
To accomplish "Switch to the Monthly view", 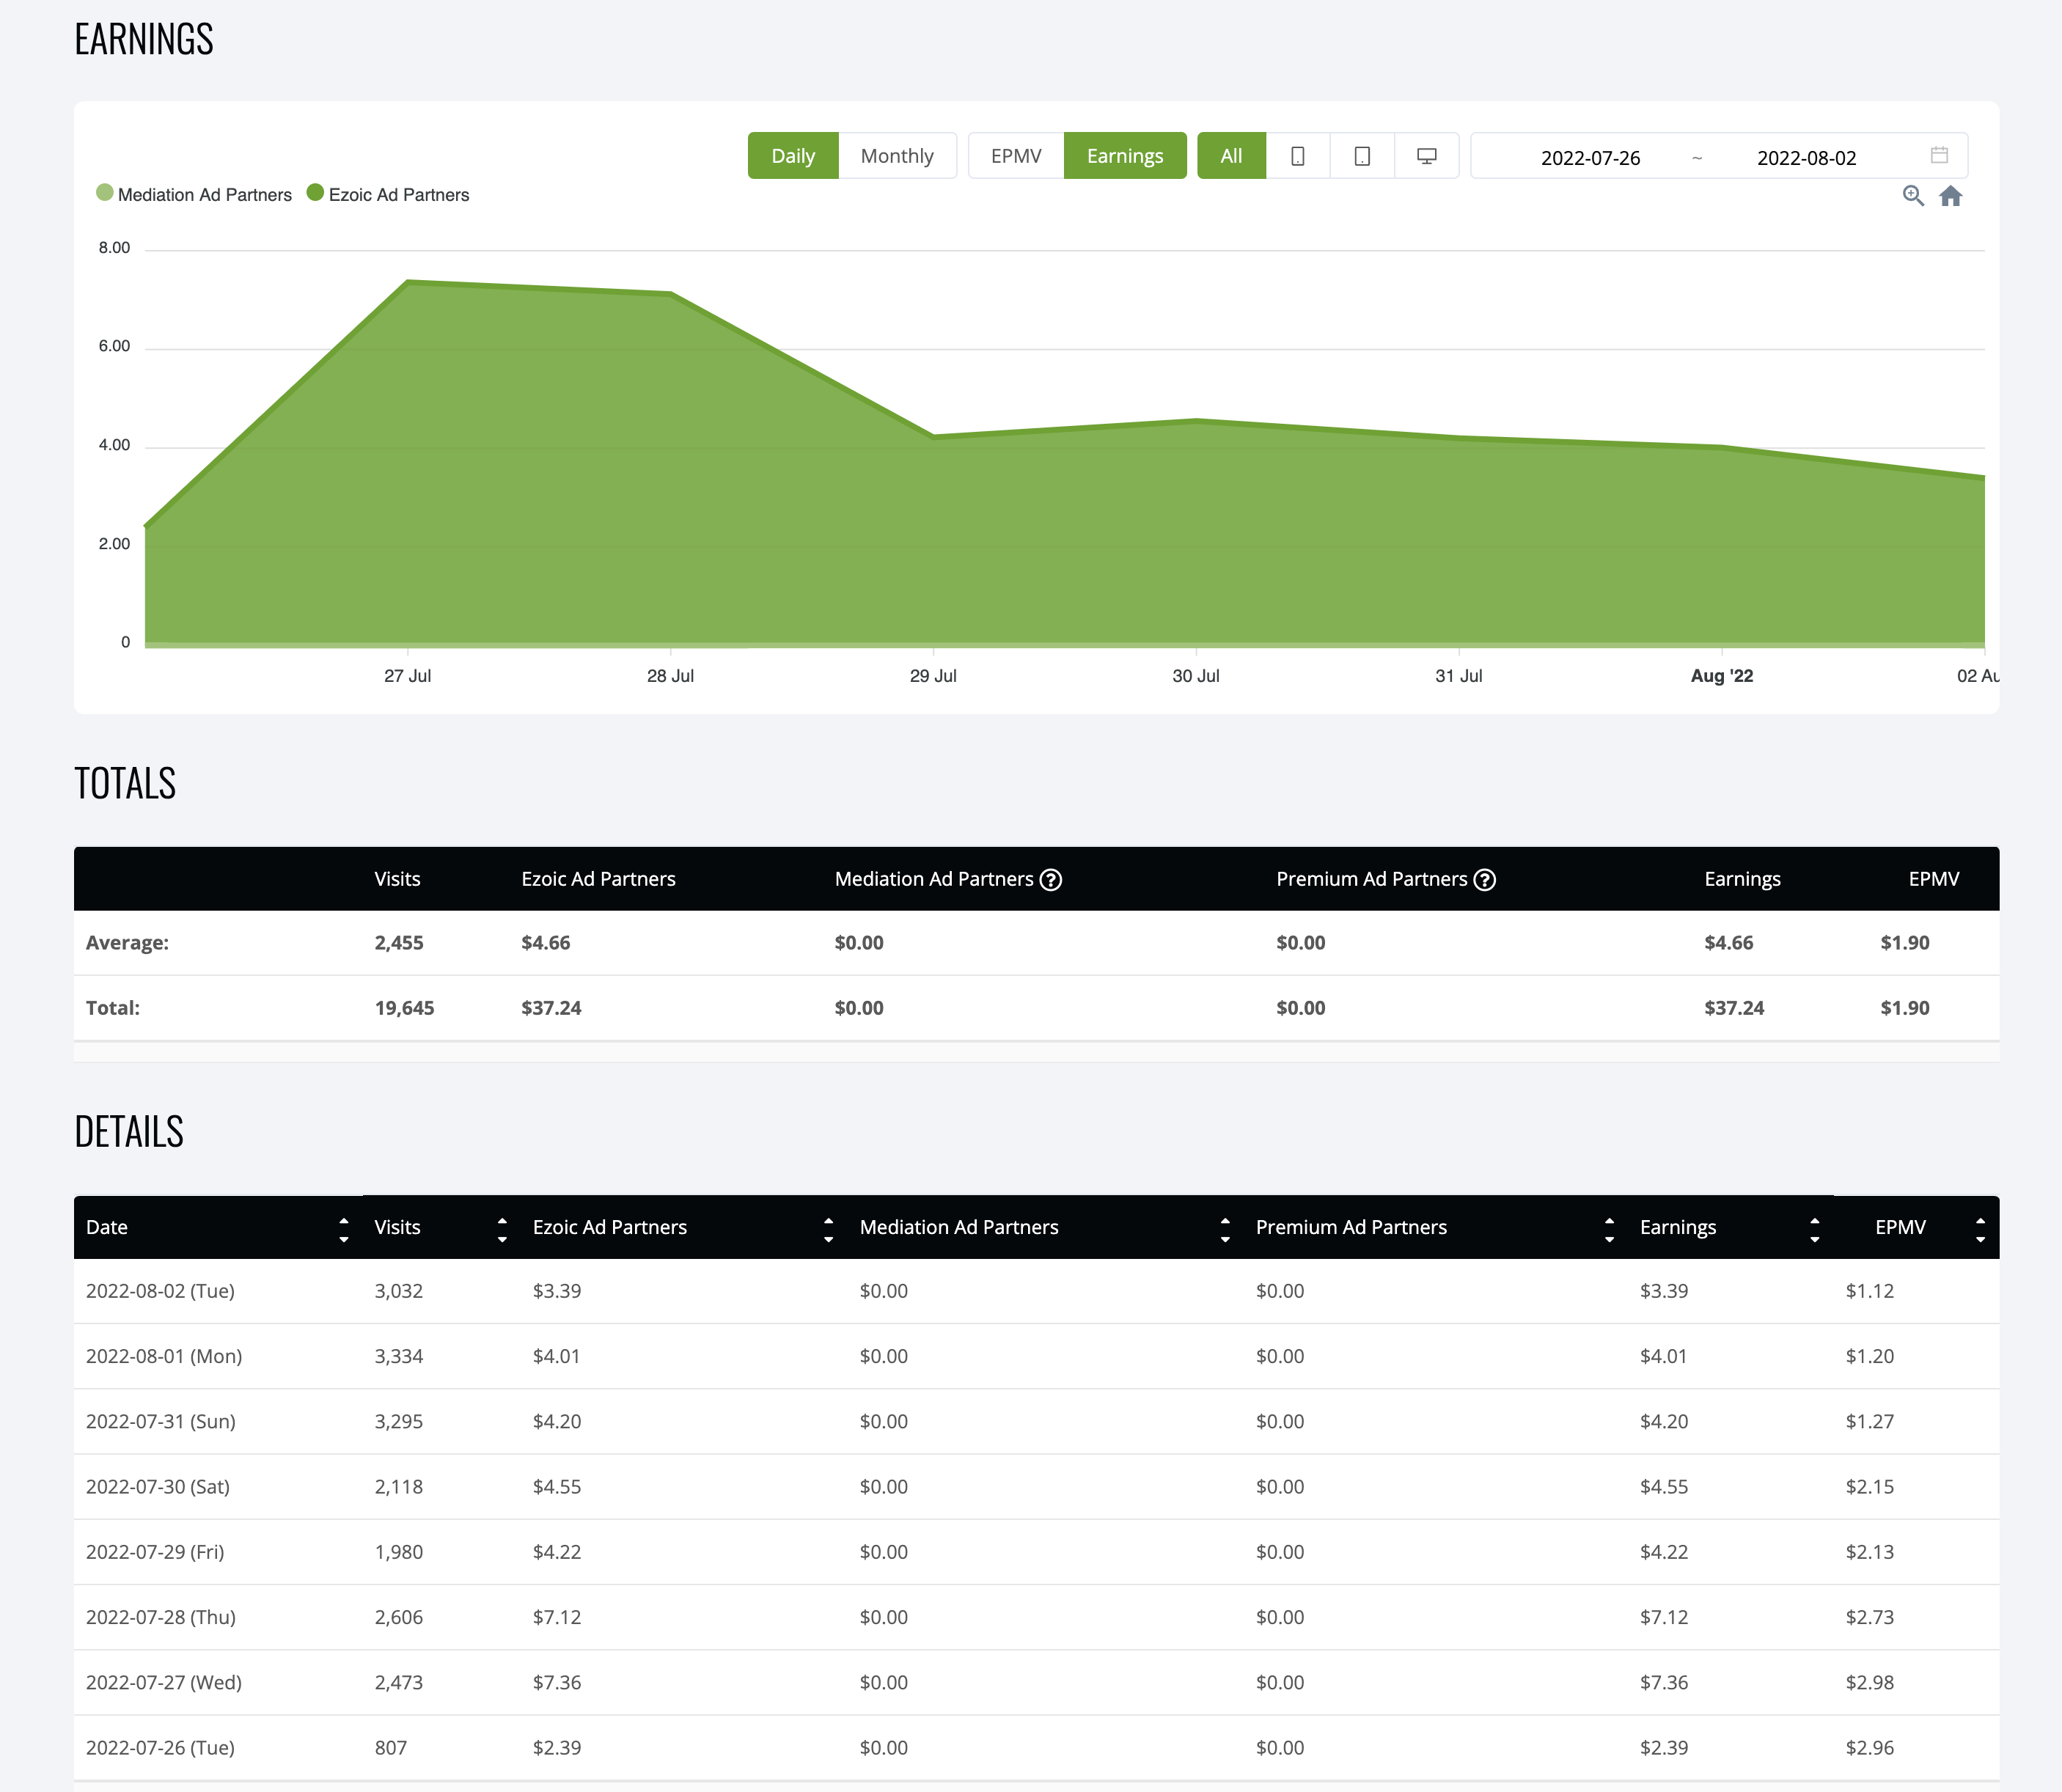I will (897, 156).
